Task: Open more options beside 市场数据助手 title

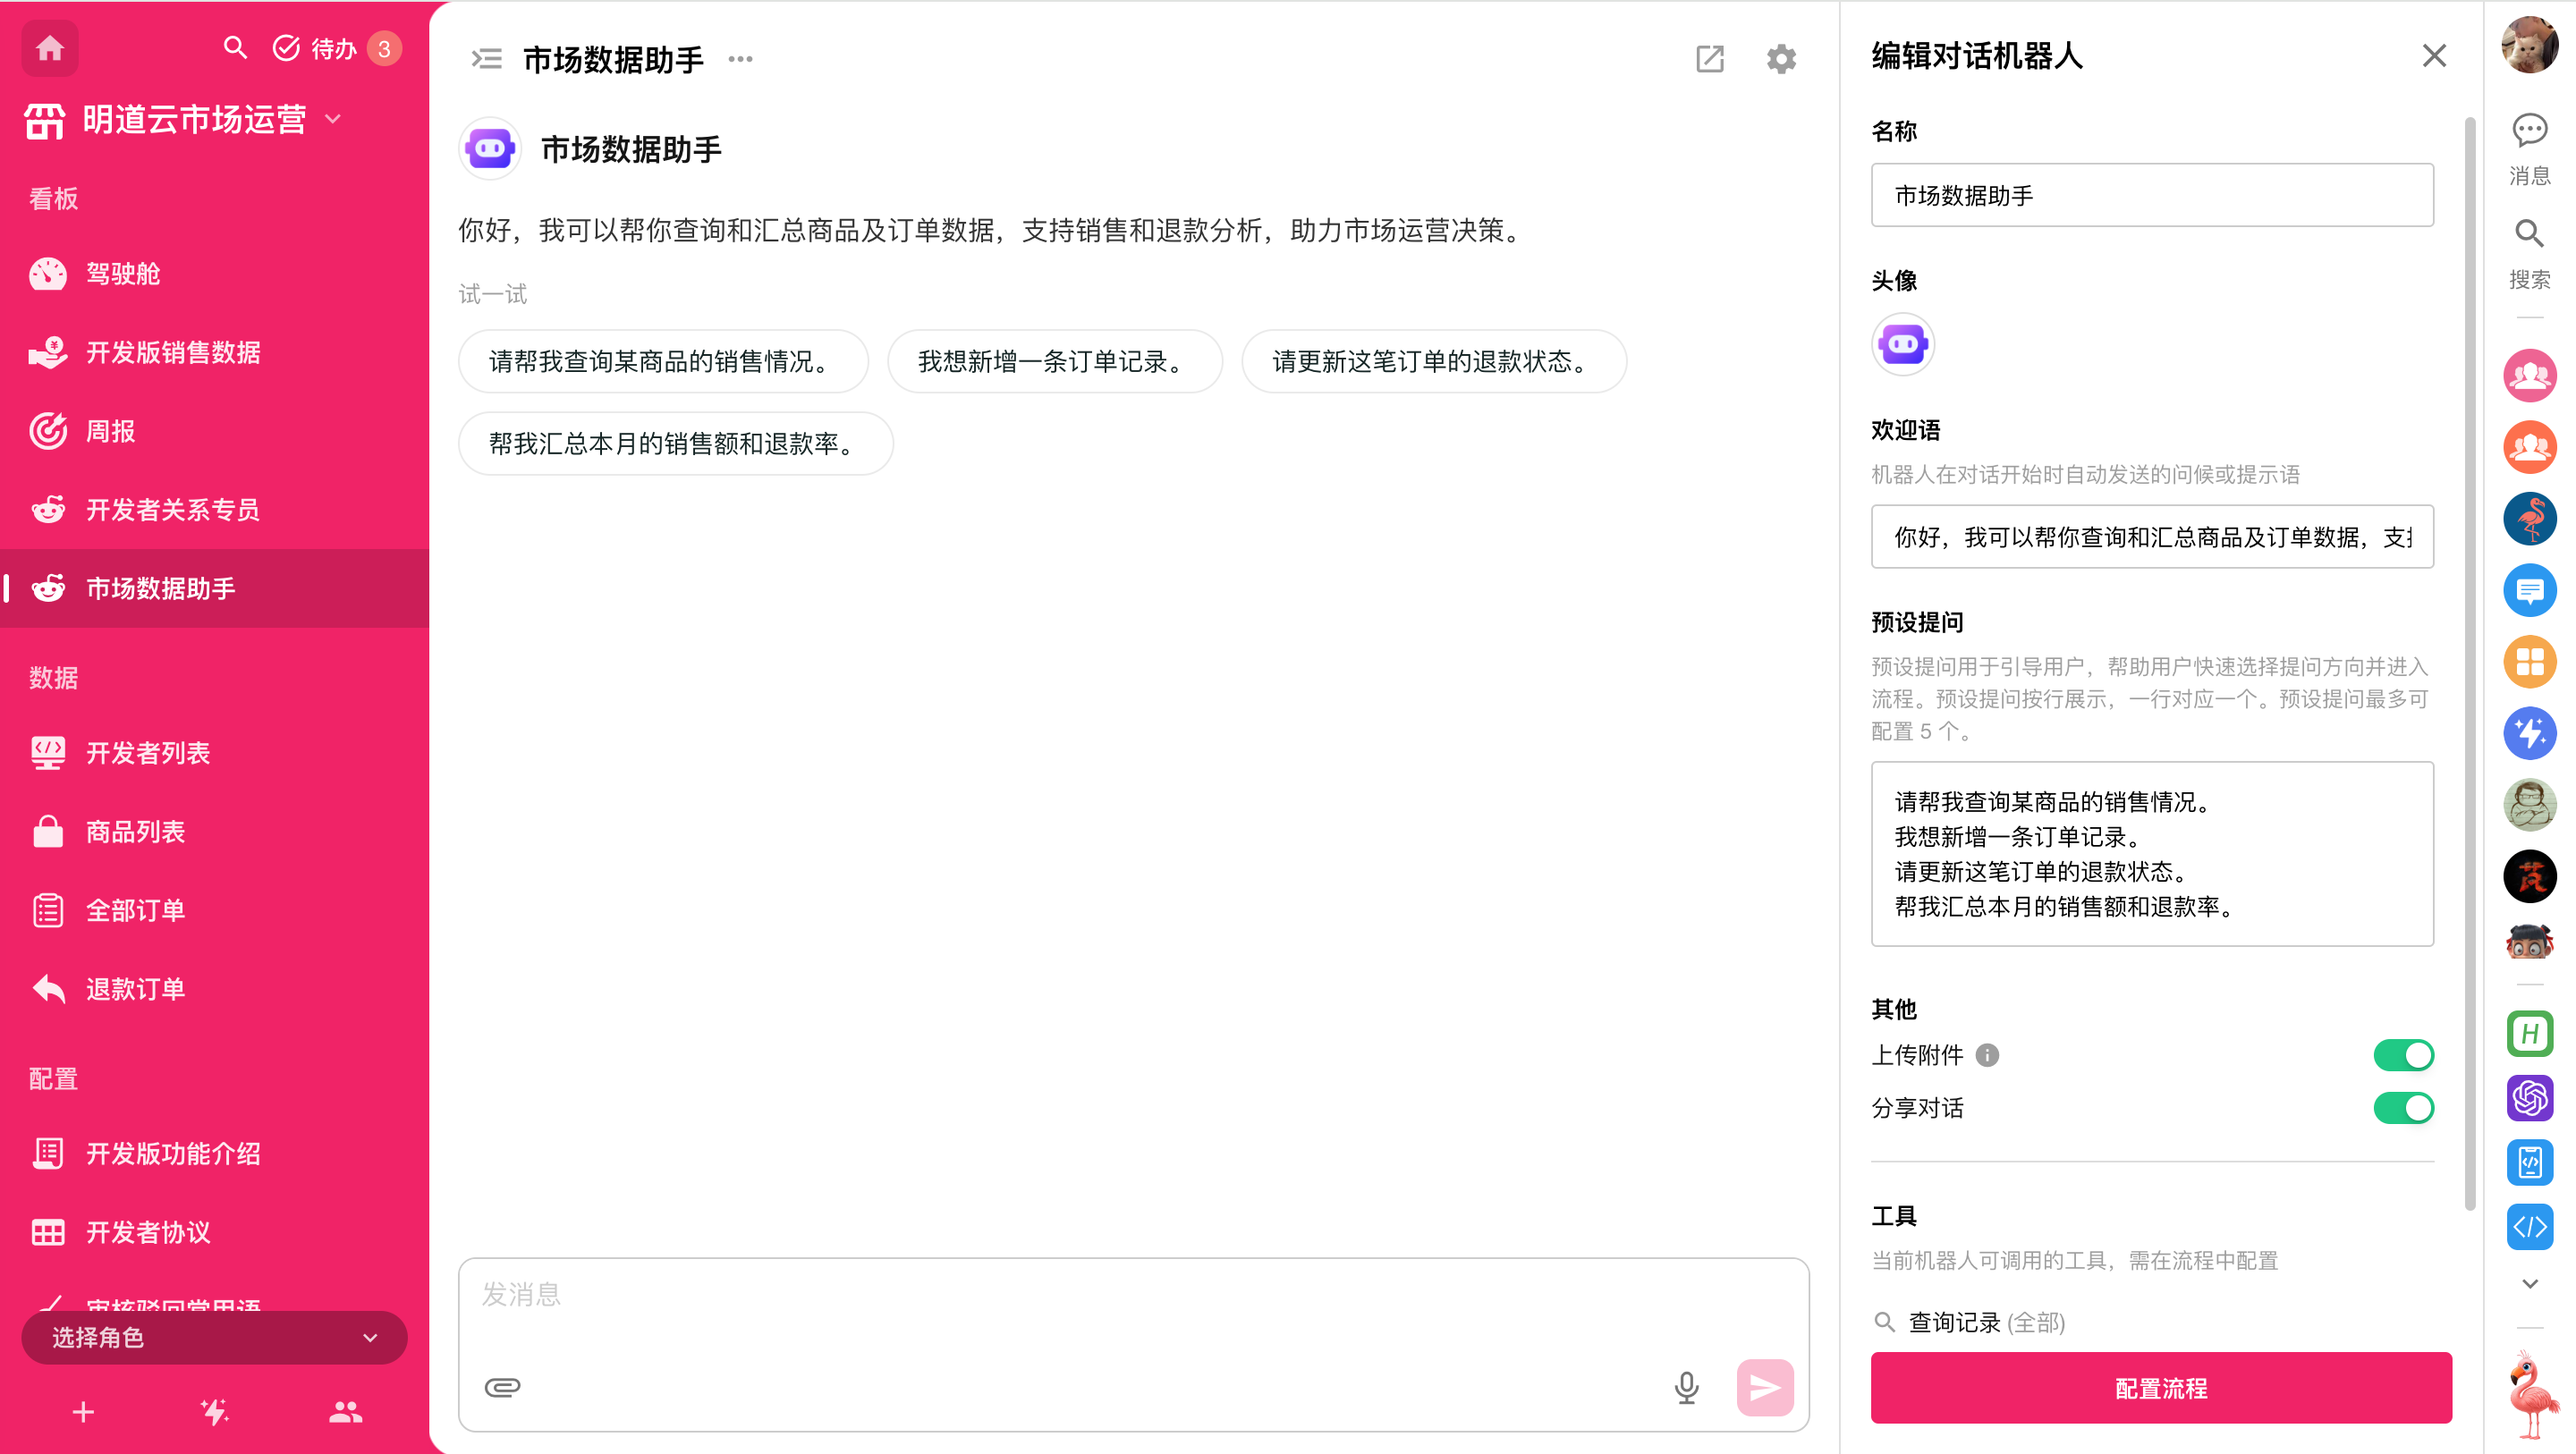Action: (740, 59)
